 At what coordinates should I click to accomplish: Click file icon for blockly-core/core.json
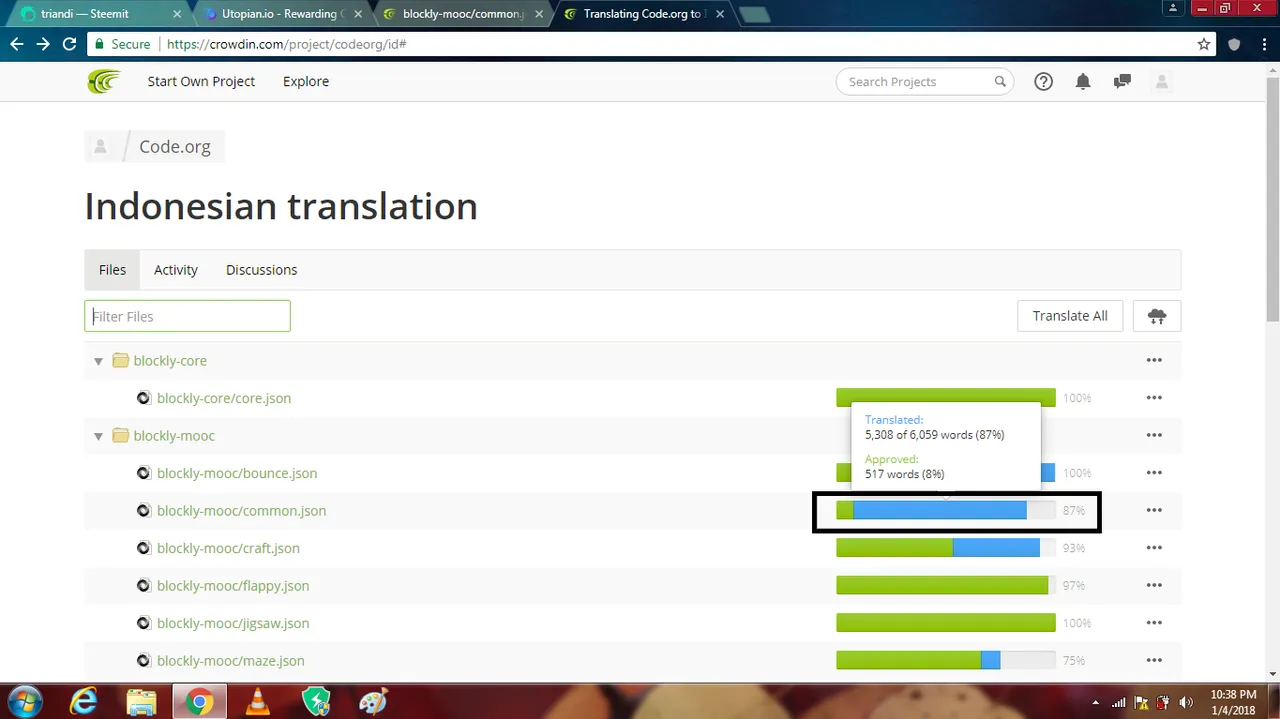pos(143,398)
